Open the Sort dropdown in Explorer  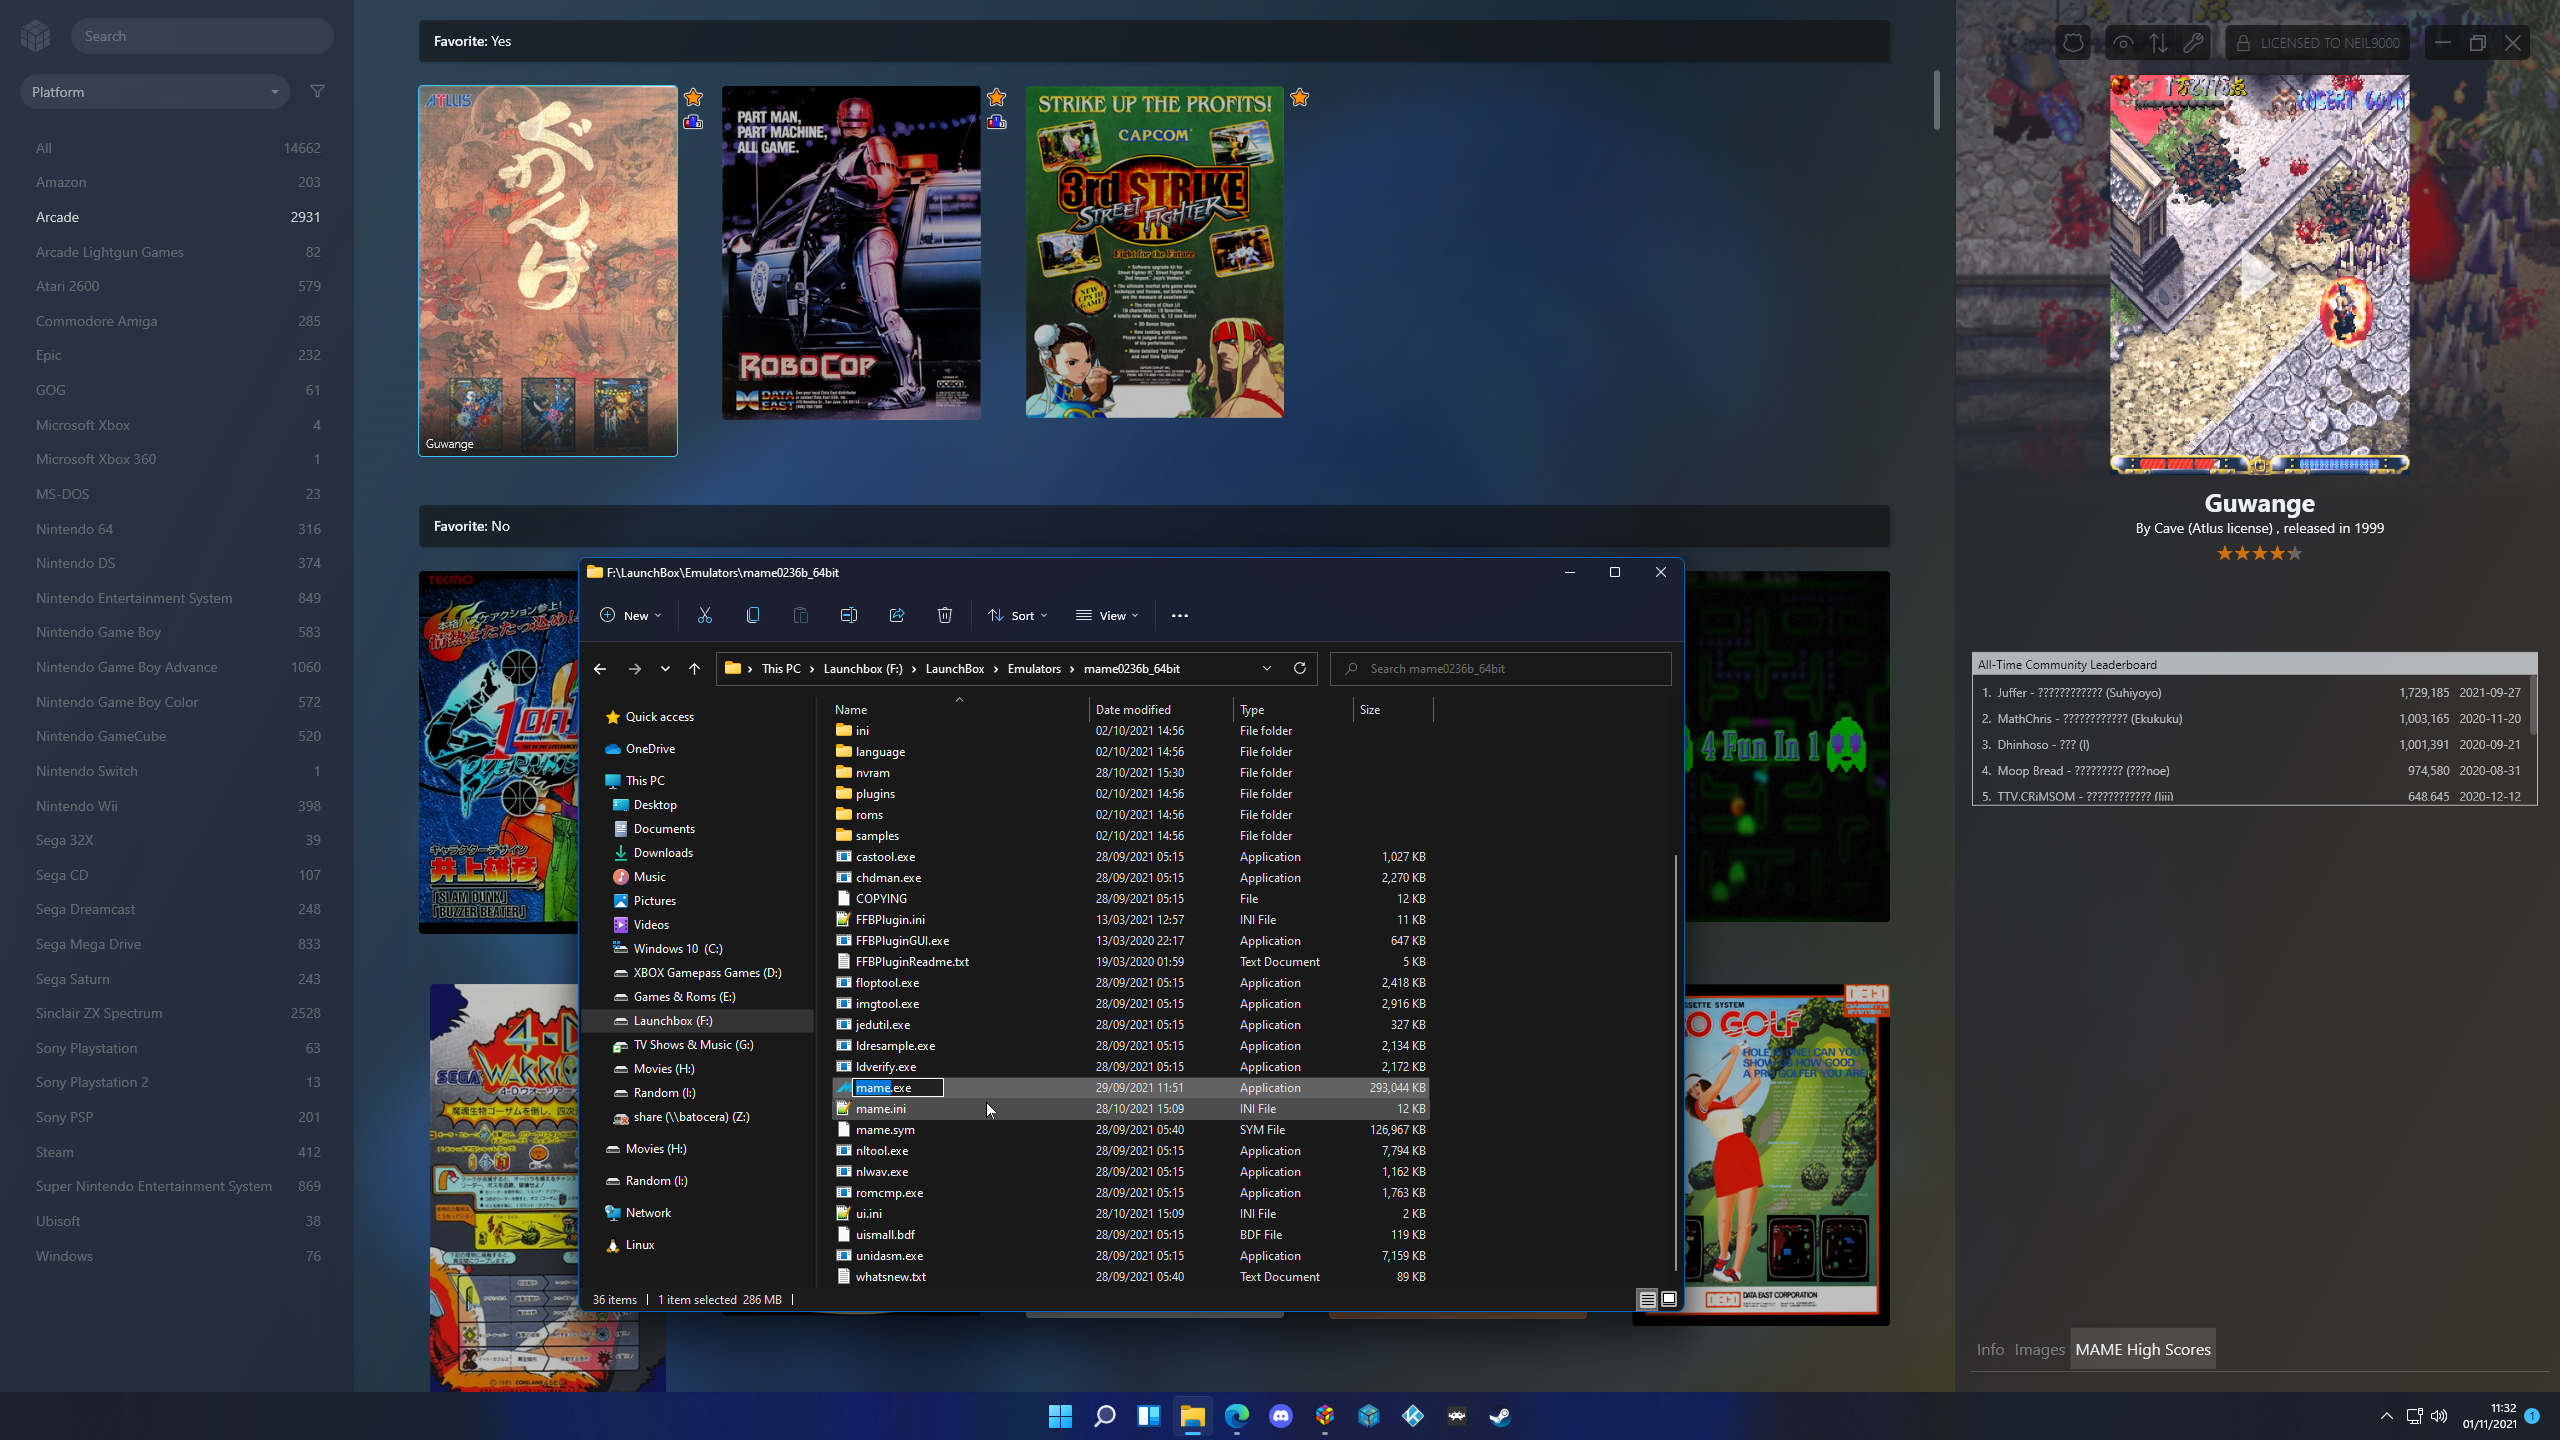pyautogui.click(x=1018, y=615)
